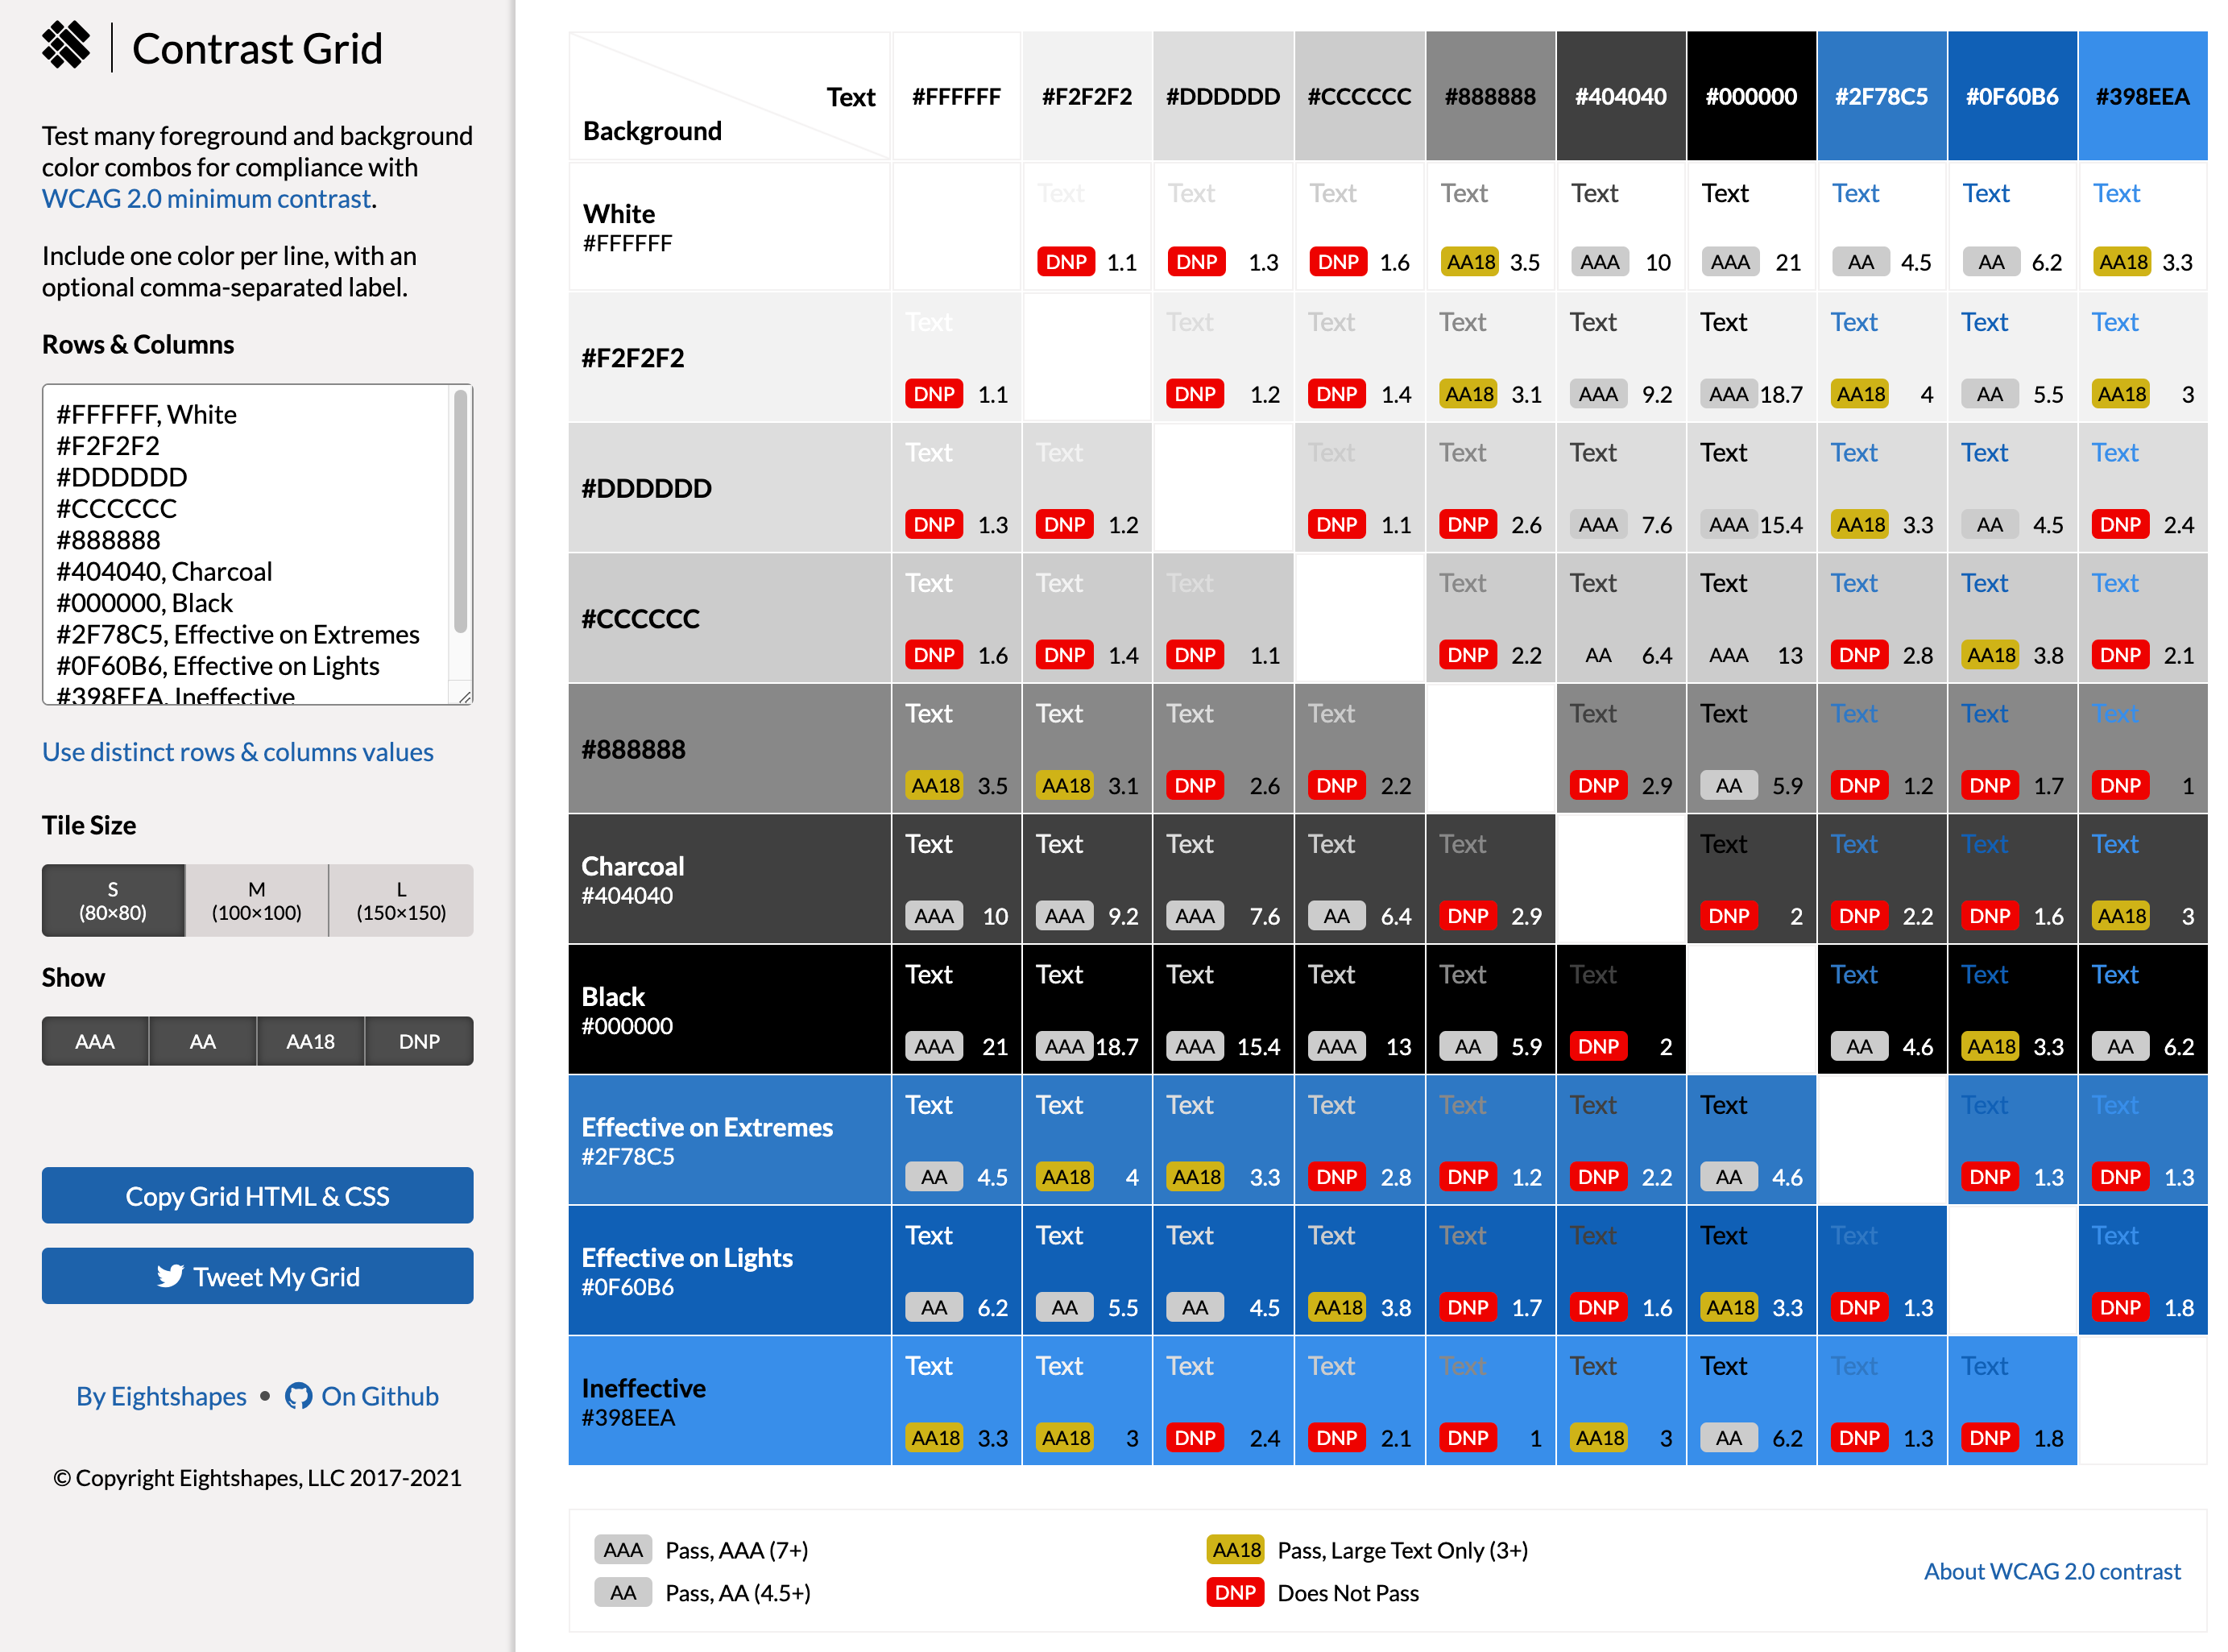
Task: Open the By Eightshapes link
Action: coord(161,1396)
